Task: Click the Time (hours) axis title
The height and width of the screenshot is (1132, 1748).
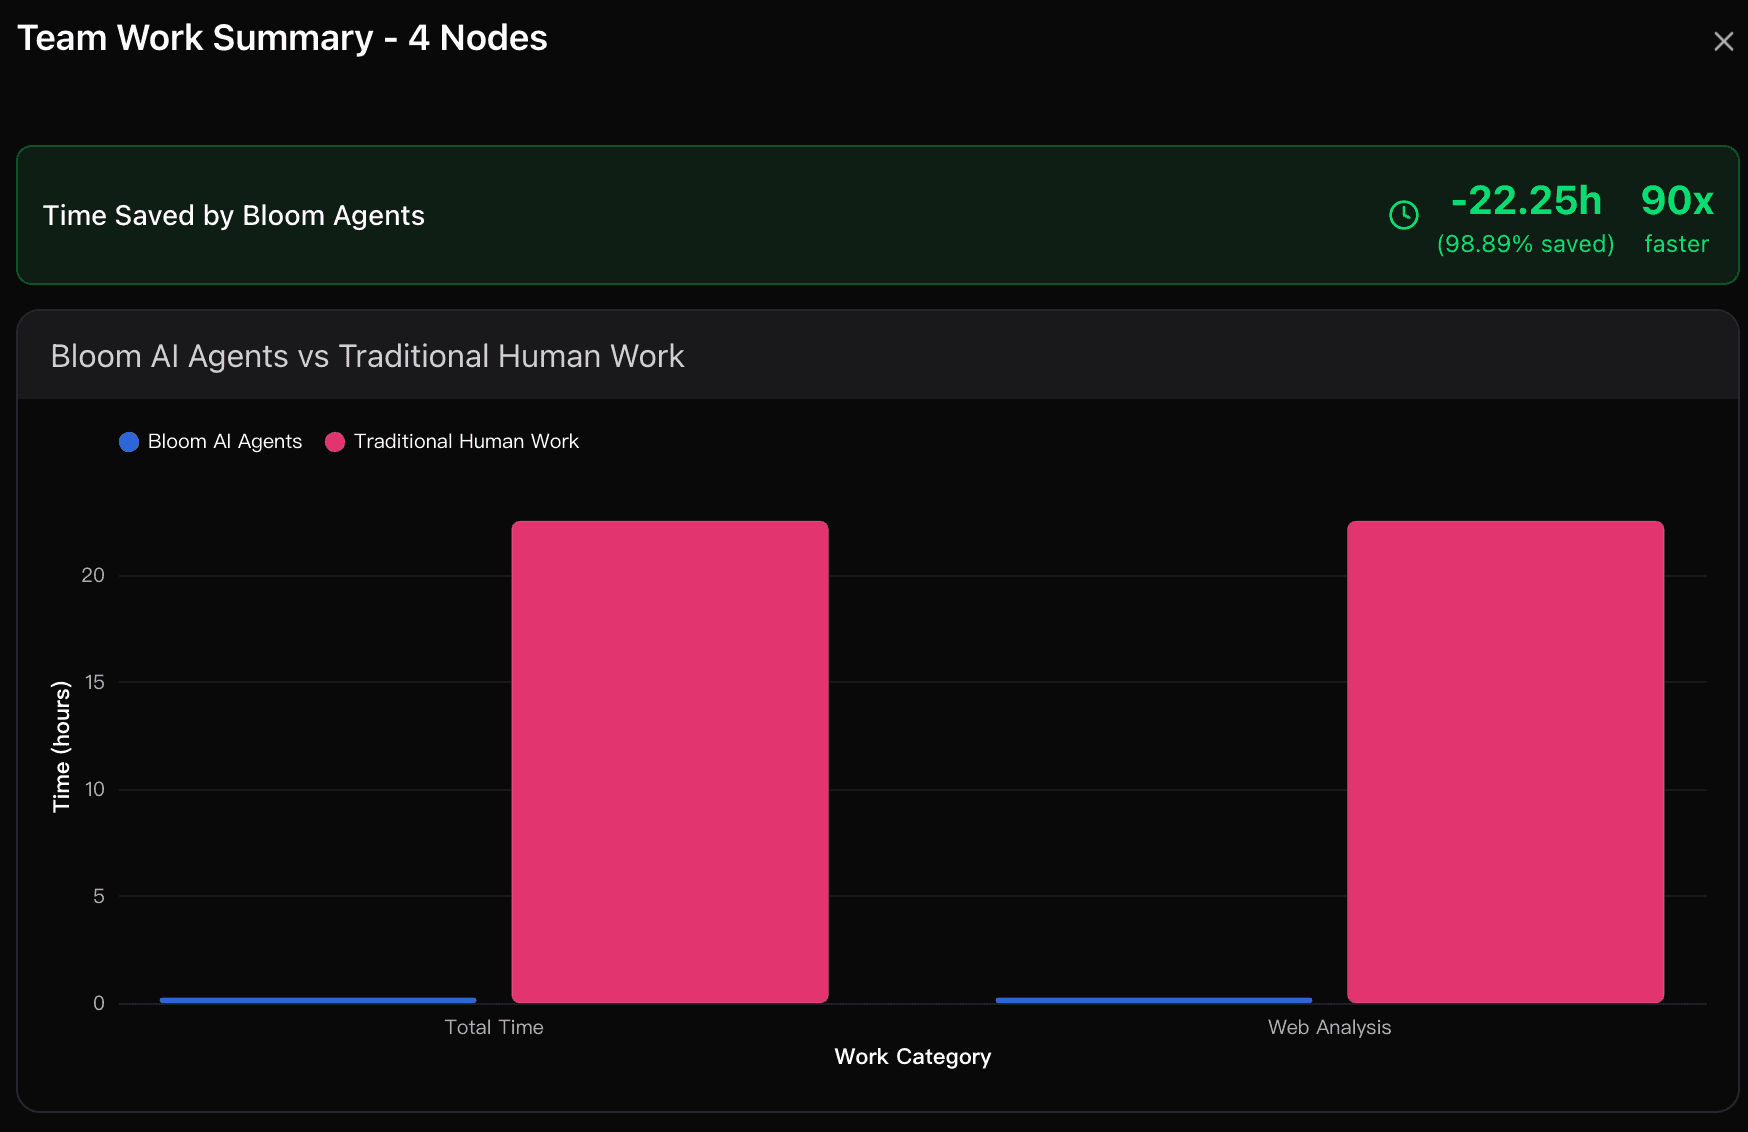Action: 62,746
